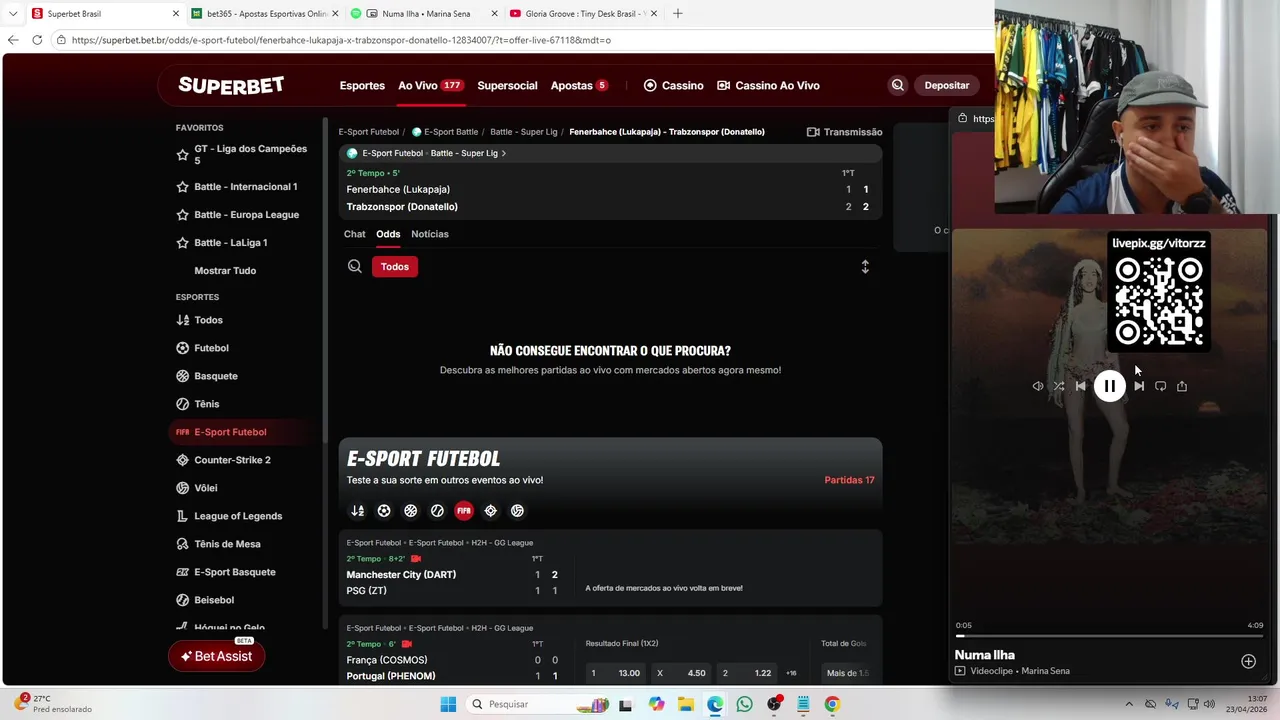Image resolution: width=1280 pixels, height=720 pixels.
Task: Filter live events by tennis ball icon
Action: 437,511
